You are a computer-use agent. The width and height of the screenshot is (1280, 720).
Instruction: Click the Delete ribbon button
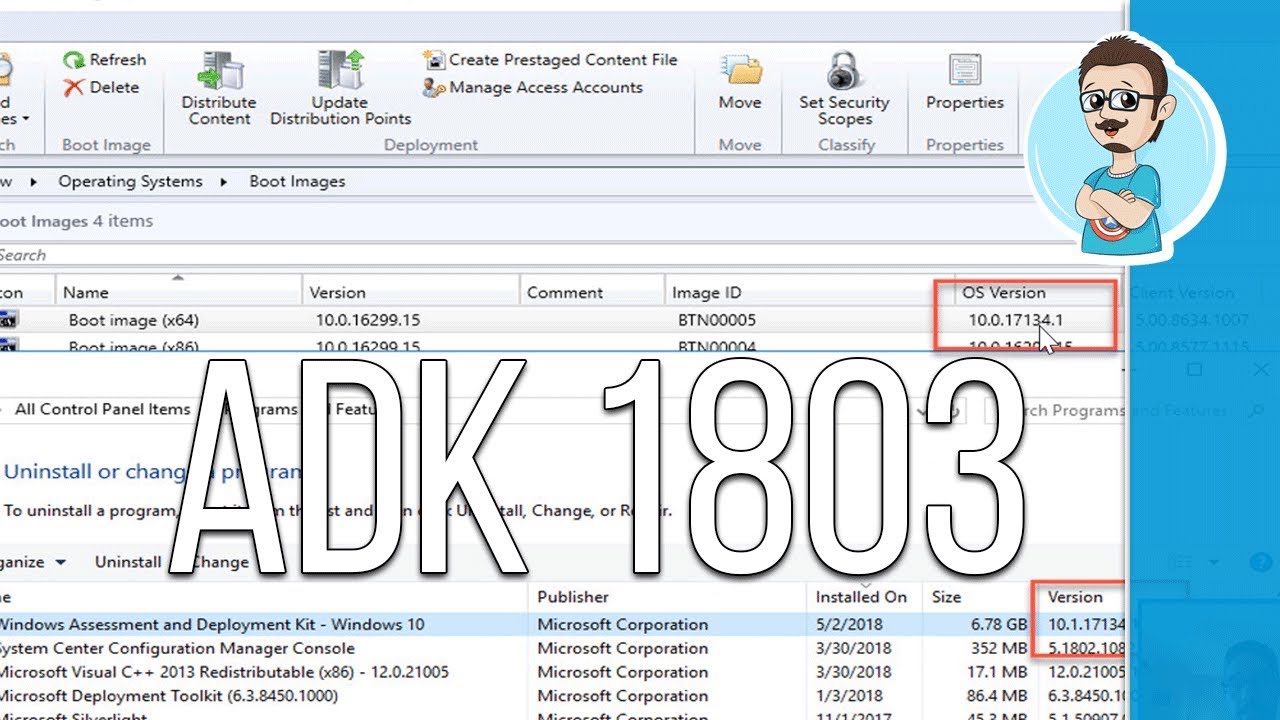[101, 88]
